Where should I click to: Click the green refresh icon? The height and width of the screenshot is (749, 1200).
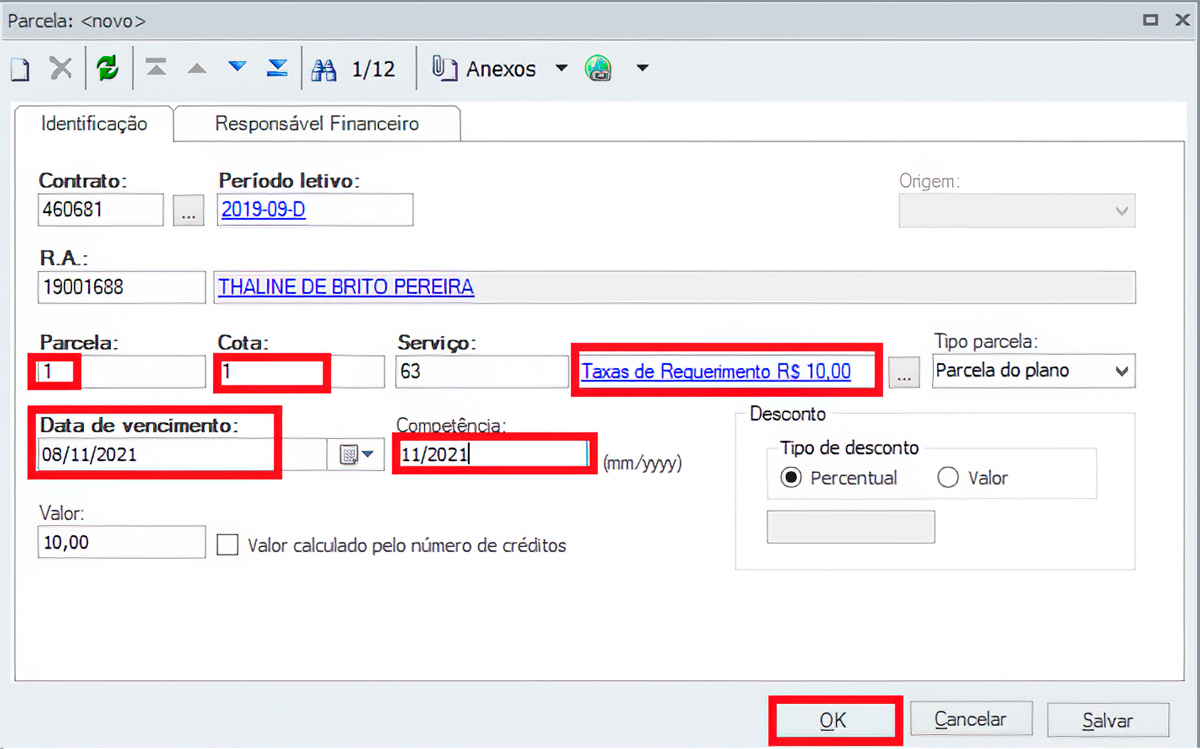coord(107,69)
